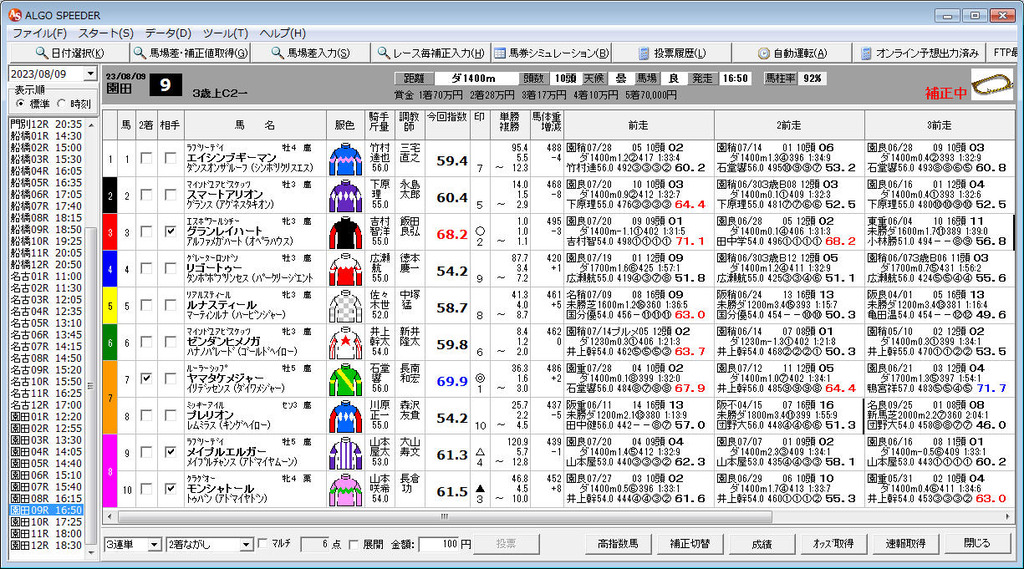
Task: Click the 高指数馬 button
Action: click(x=617, y=544)
